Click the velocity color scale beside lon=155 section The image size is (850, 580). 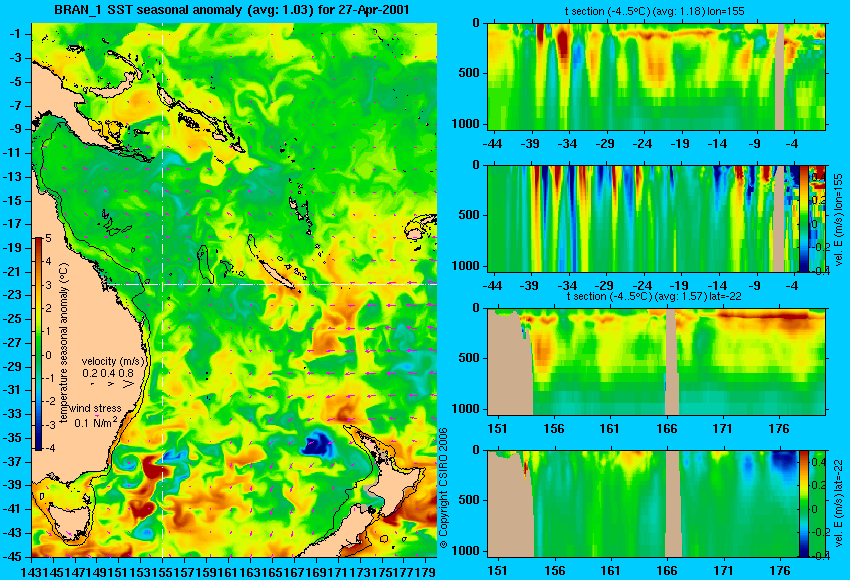point(804,219)
